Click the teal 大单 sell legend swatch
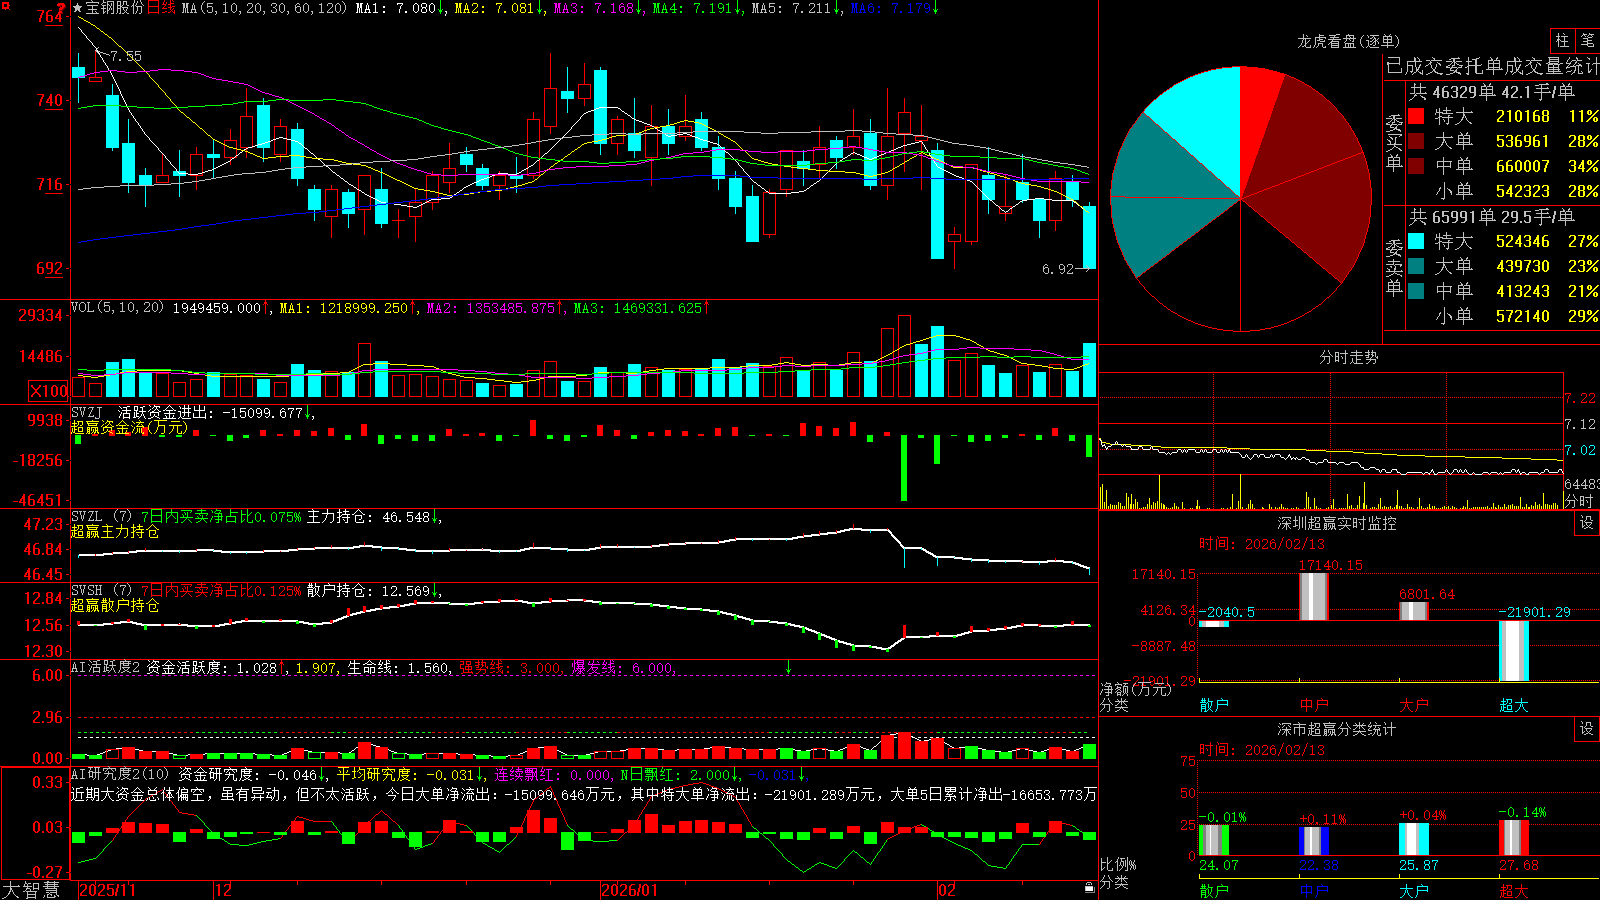The height and width of the screenshot is (900, 1600). tap(1416, 266)
